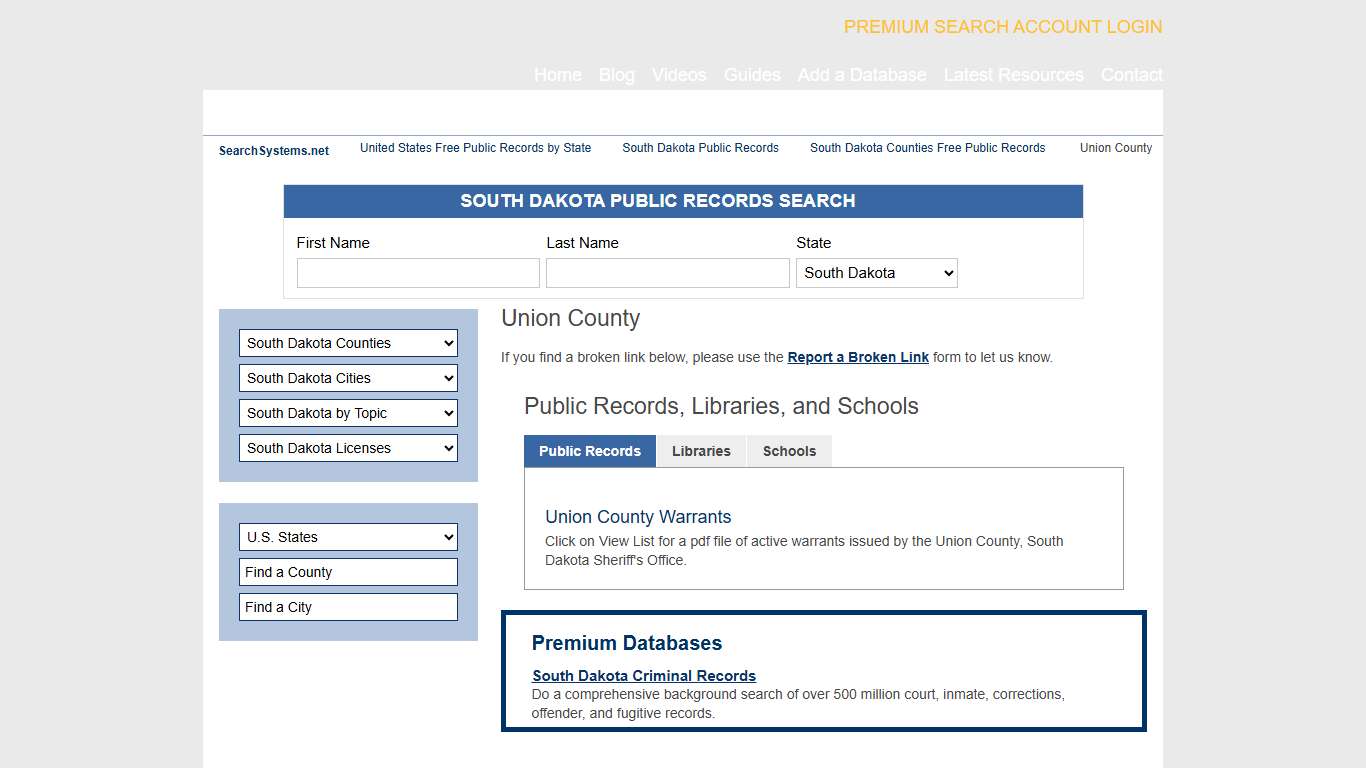Open Premium Search Account Login

[1002, 27]
